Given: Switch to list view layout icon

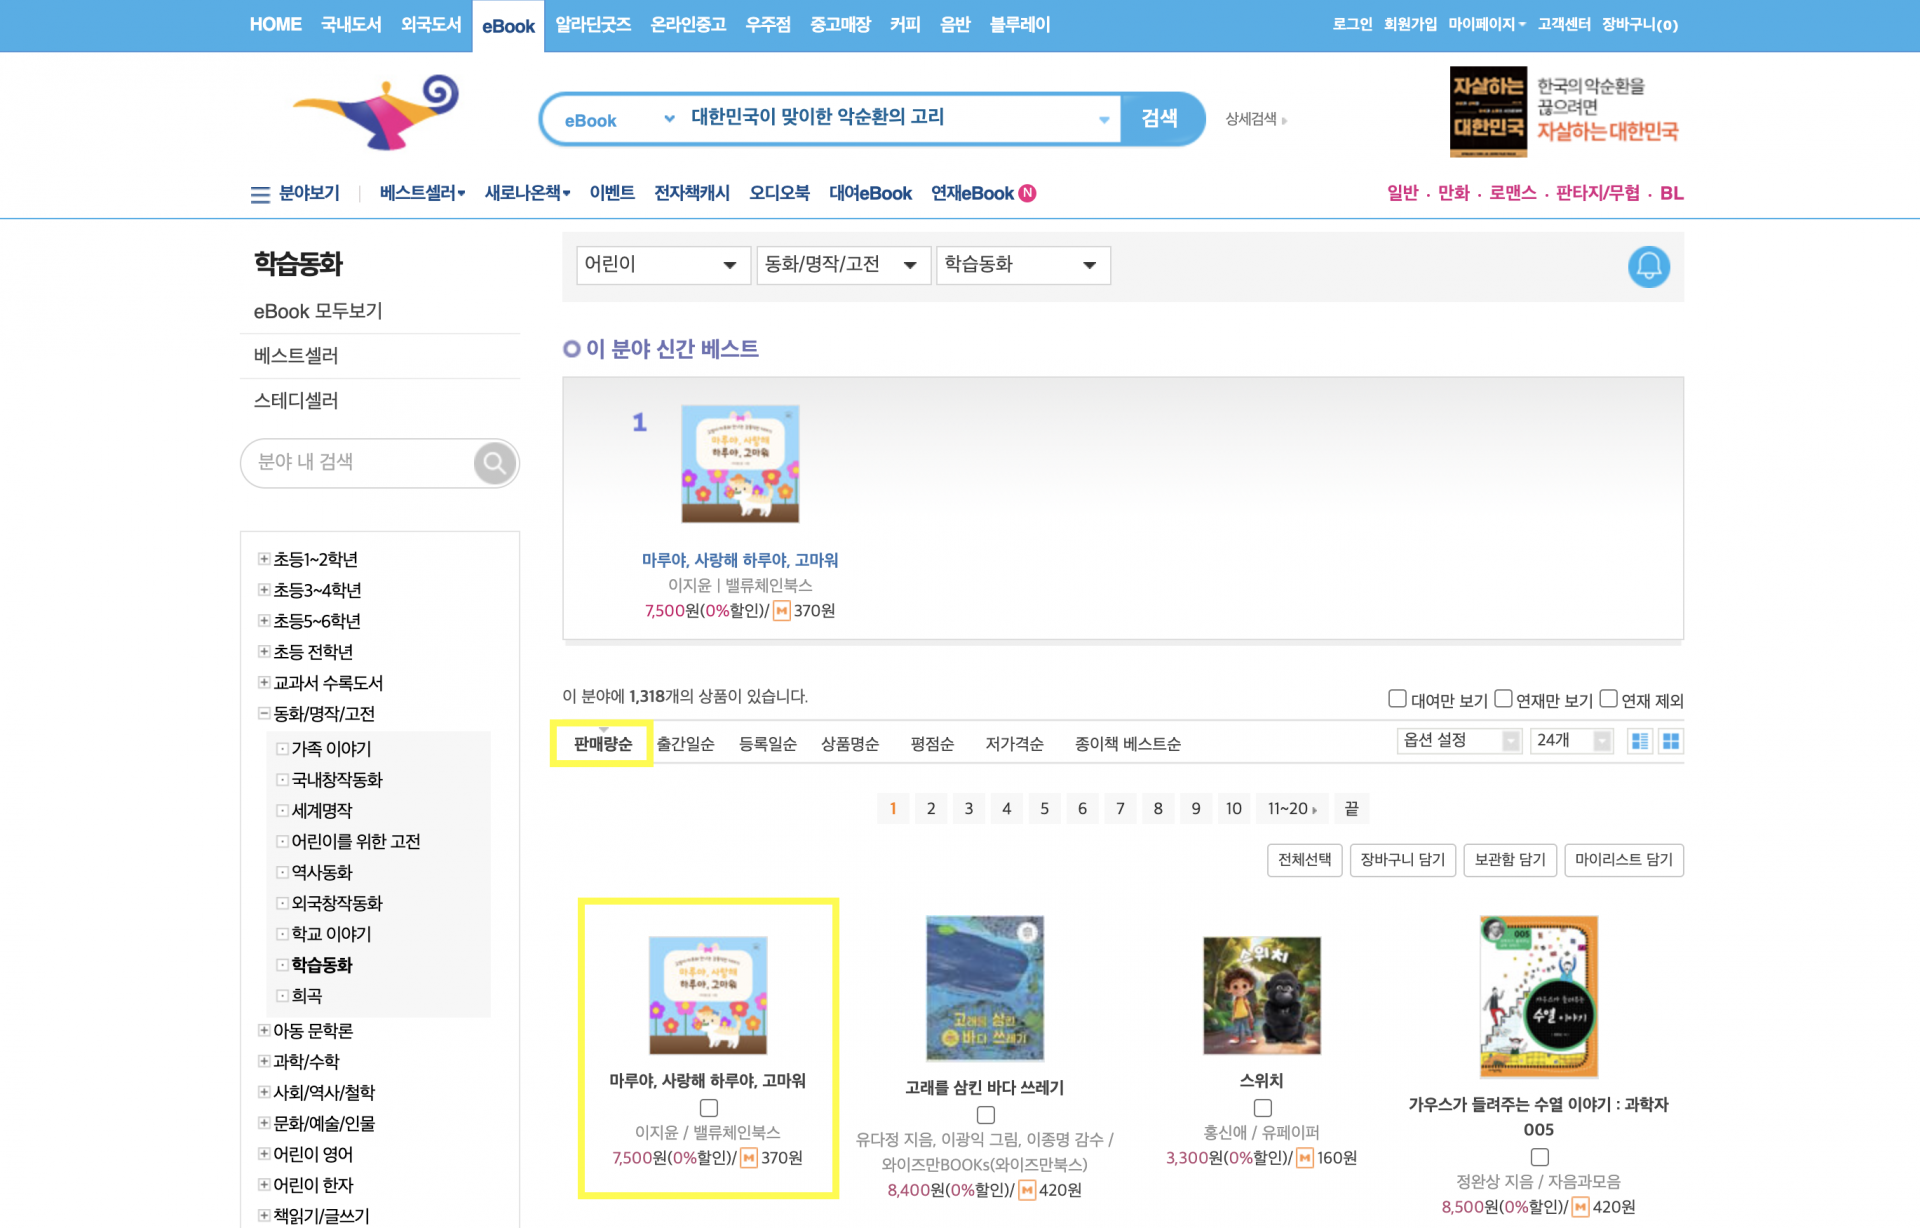Looking at the screenshot, I should pyautogui.click(x=1640, y=741).
